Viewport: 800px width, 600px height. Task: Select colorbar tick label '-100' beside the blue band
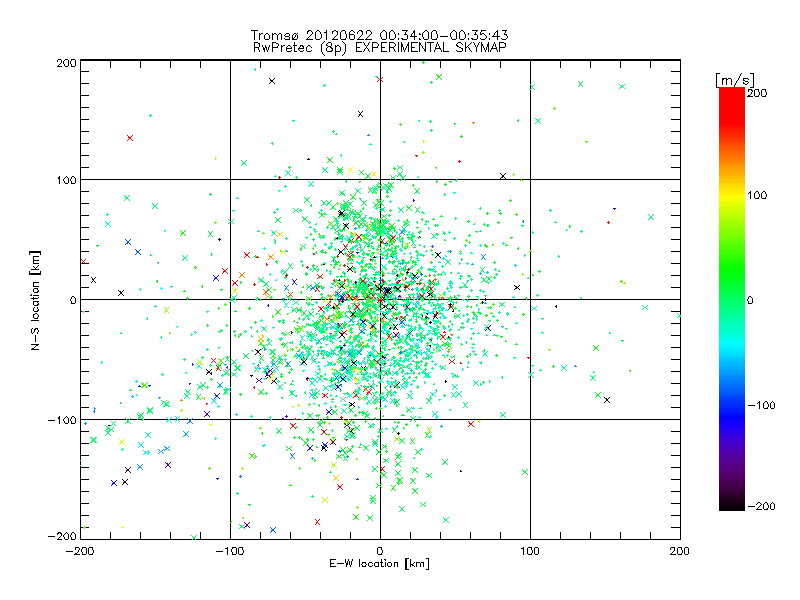[x=761, y=405]
